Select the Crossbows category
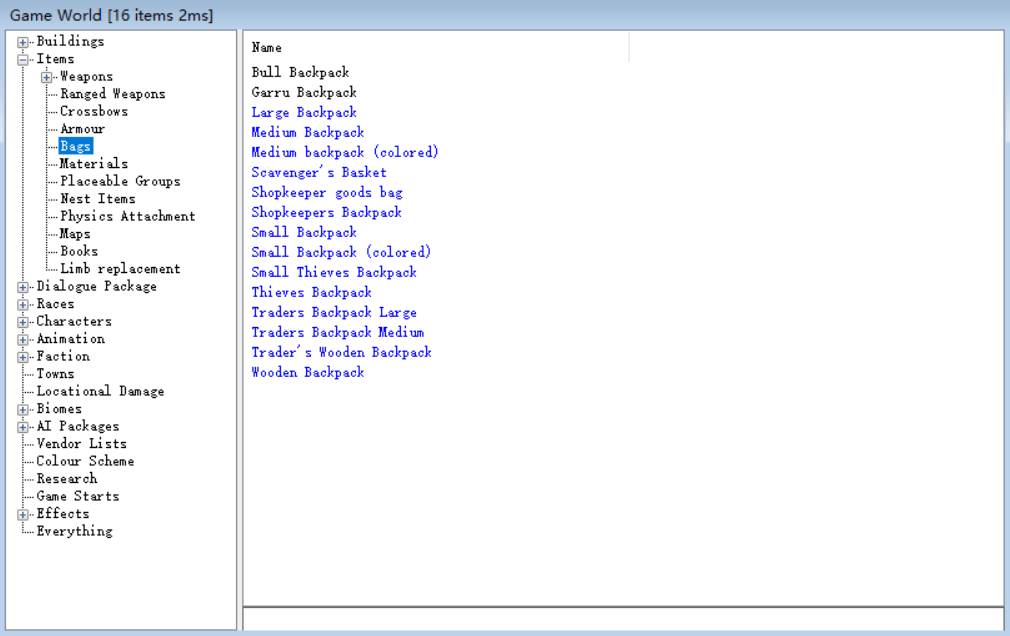Screen dimensions: 1010x636 pos(94,111)
